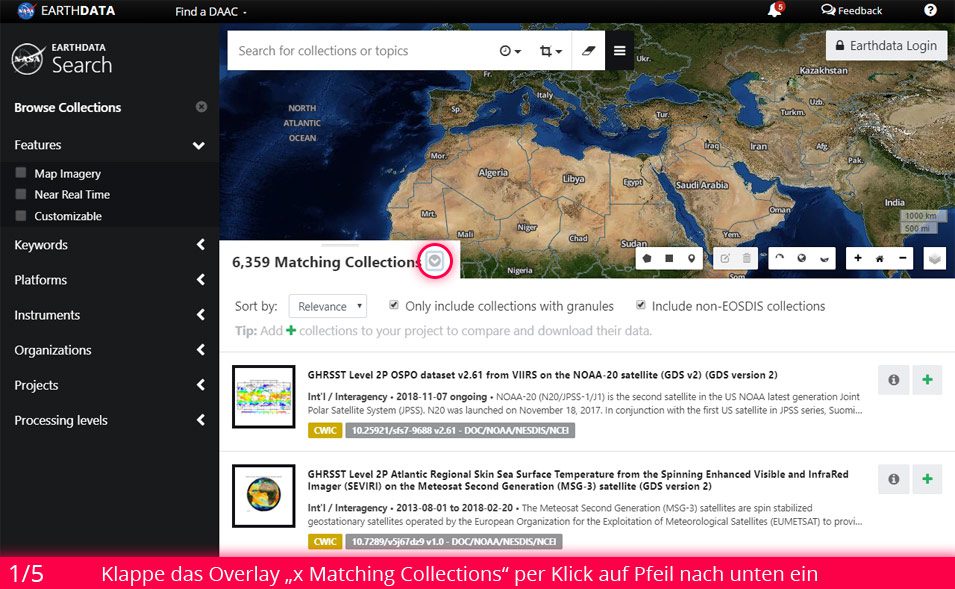Open the Find a DAAC menu

(211, 11)
